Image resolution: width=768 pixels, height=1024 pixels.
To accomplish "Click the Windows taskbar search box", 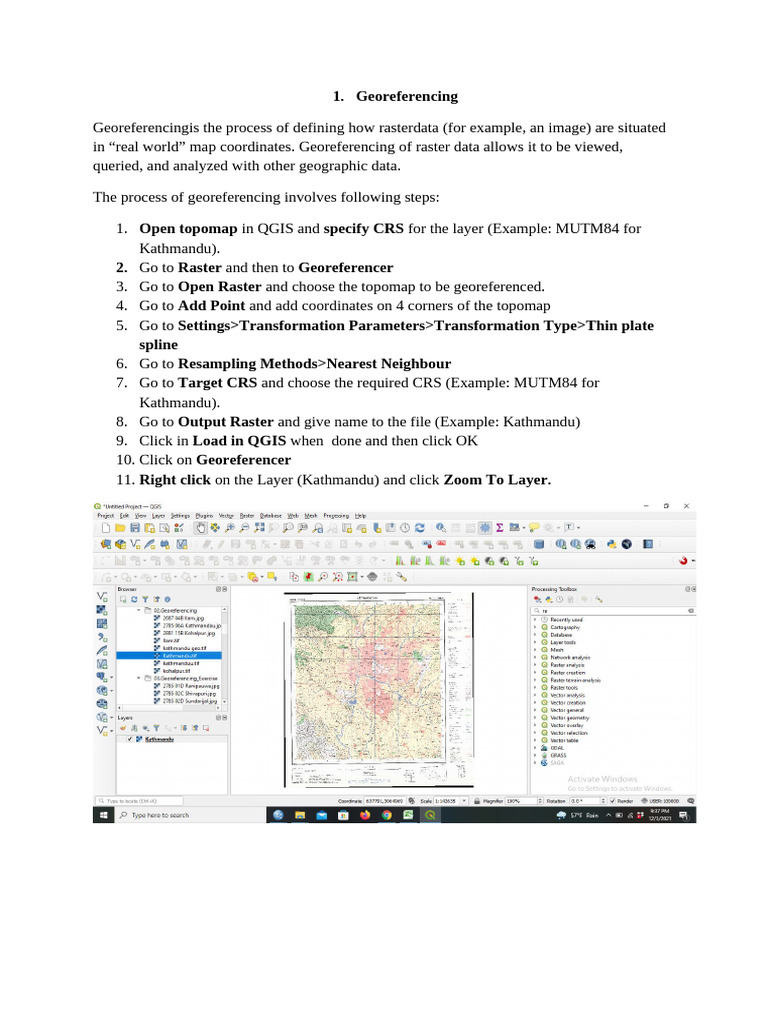I will pyautogui.click(x=191, y=815).
